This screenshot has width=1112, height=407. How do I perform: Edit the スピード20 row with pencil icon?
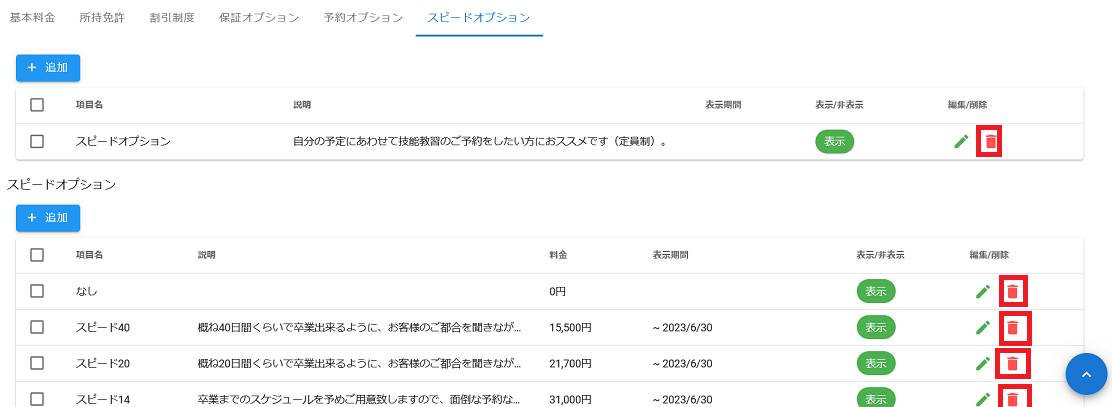pyautogui.click(x=983, y=363)
